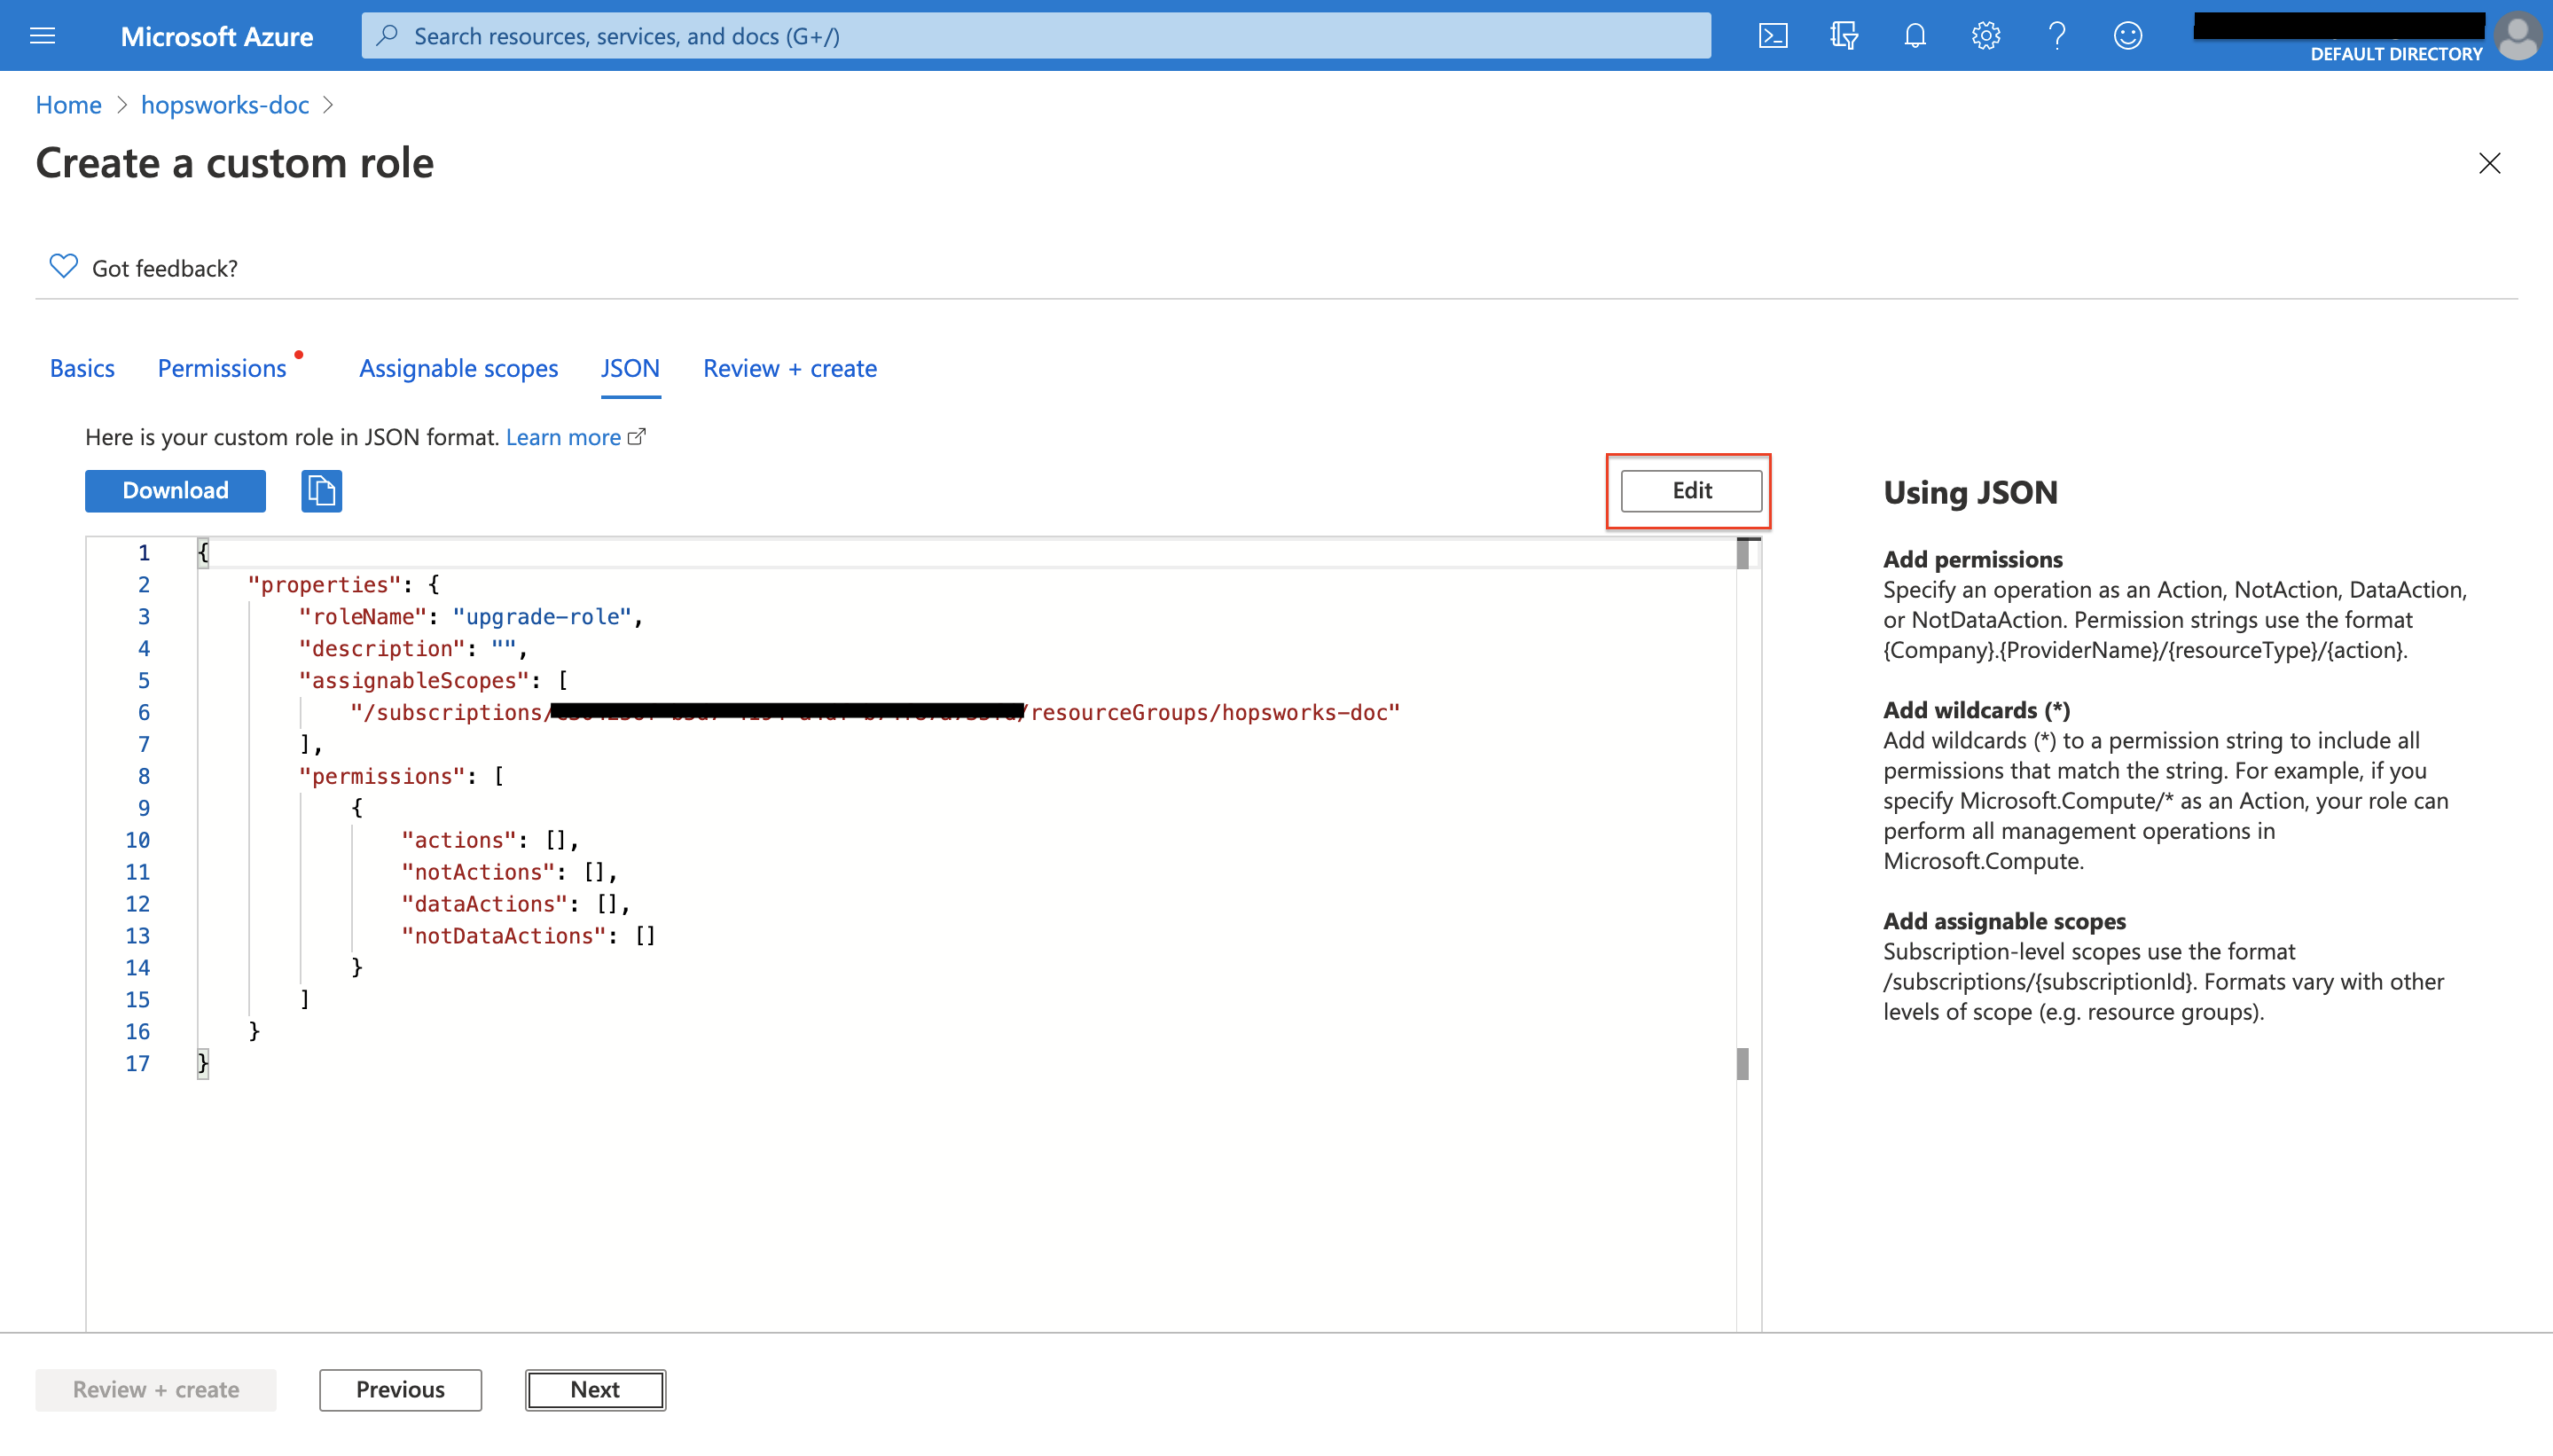Open the Assignable scopes tab

point(459,368)
